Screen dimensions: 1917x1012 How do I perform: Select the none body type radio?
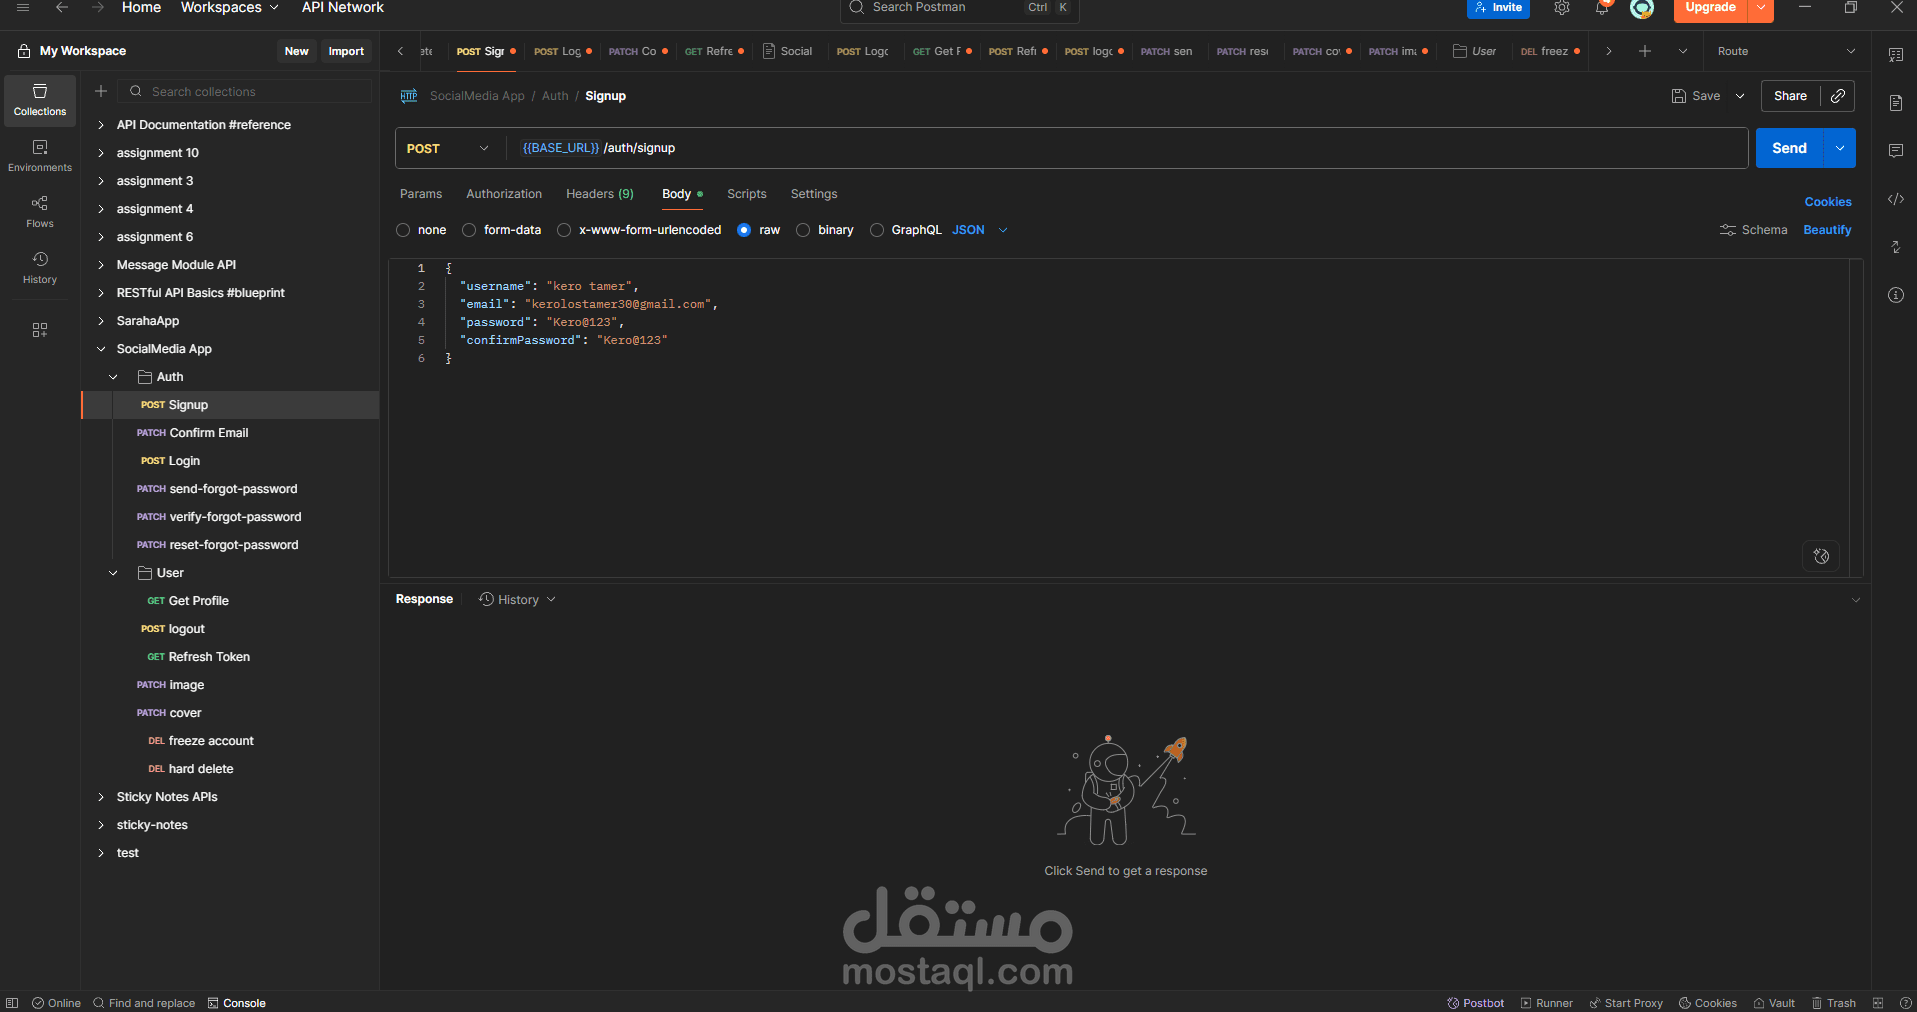tap(403, 230)
